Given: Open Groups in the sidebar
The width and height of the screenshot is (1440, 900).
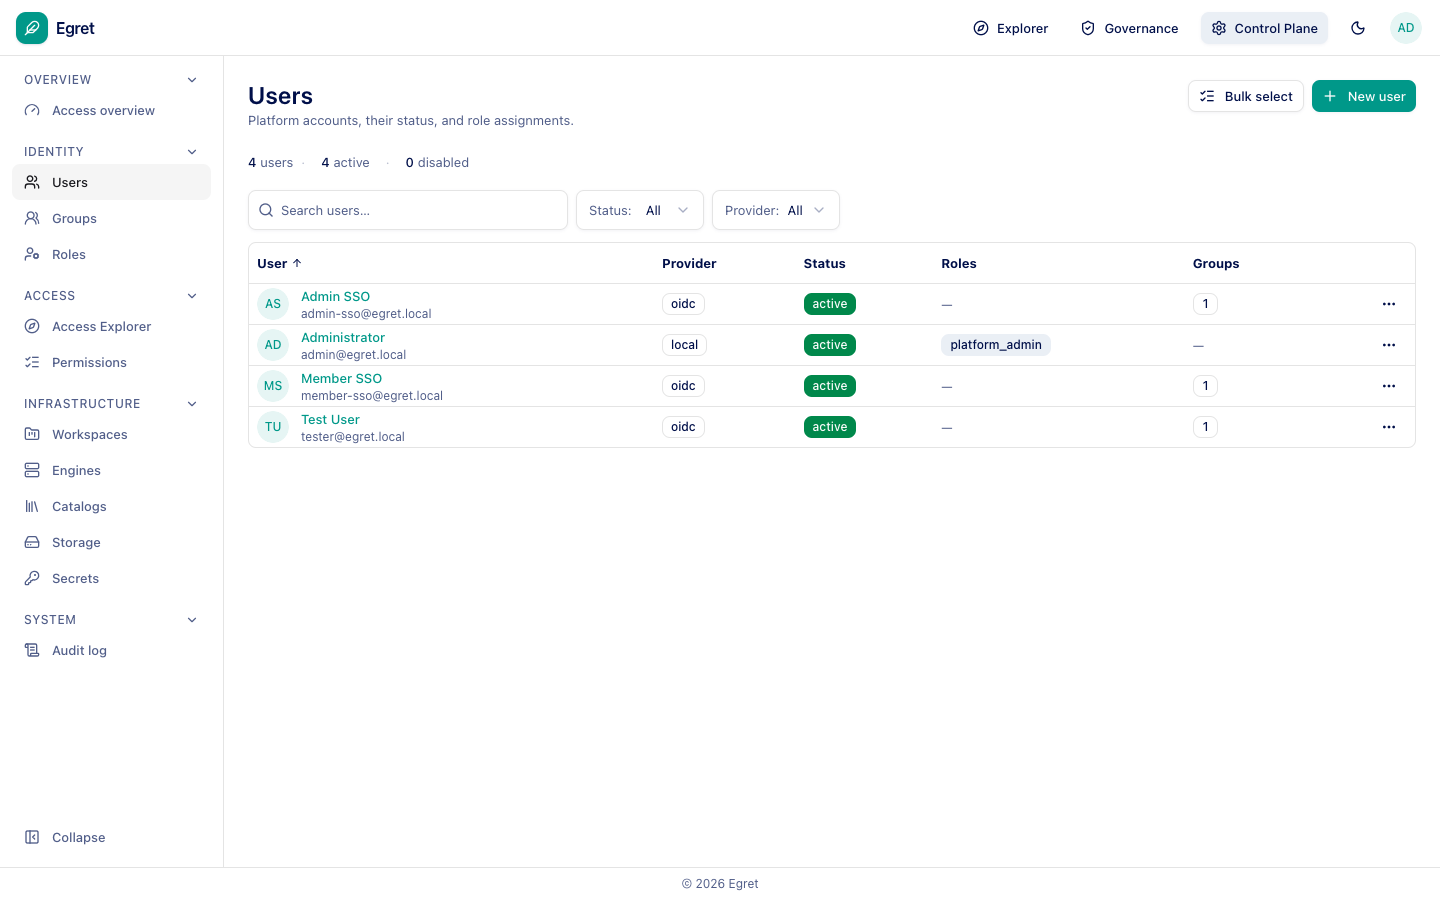Looking at the screenshot, I should (111, 218).
